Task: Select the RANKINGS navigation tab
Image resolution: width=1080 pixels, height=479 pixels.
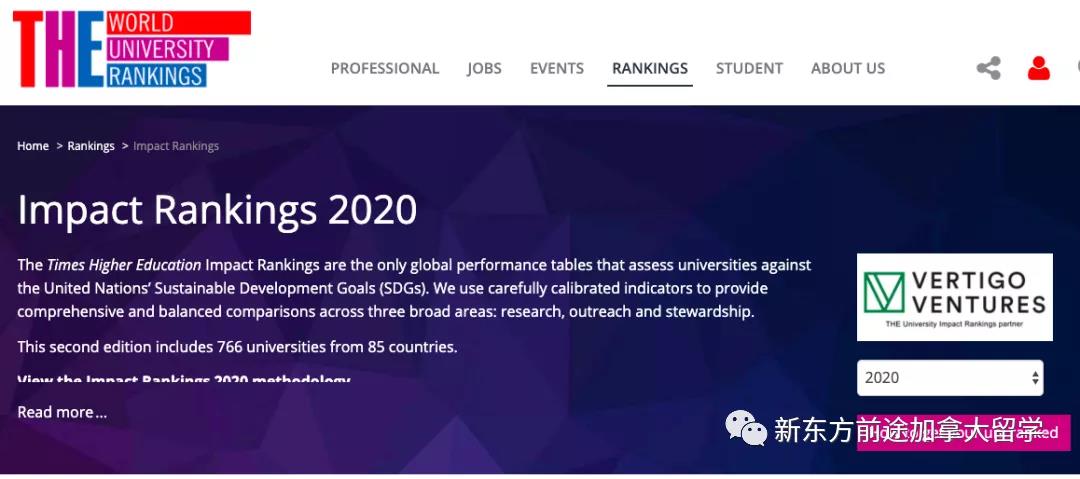Action: (650, 68)
